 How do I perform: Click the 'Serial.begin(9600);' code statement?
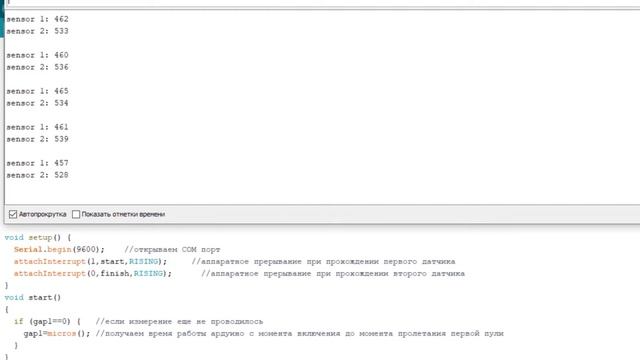[x=59, y=249]
